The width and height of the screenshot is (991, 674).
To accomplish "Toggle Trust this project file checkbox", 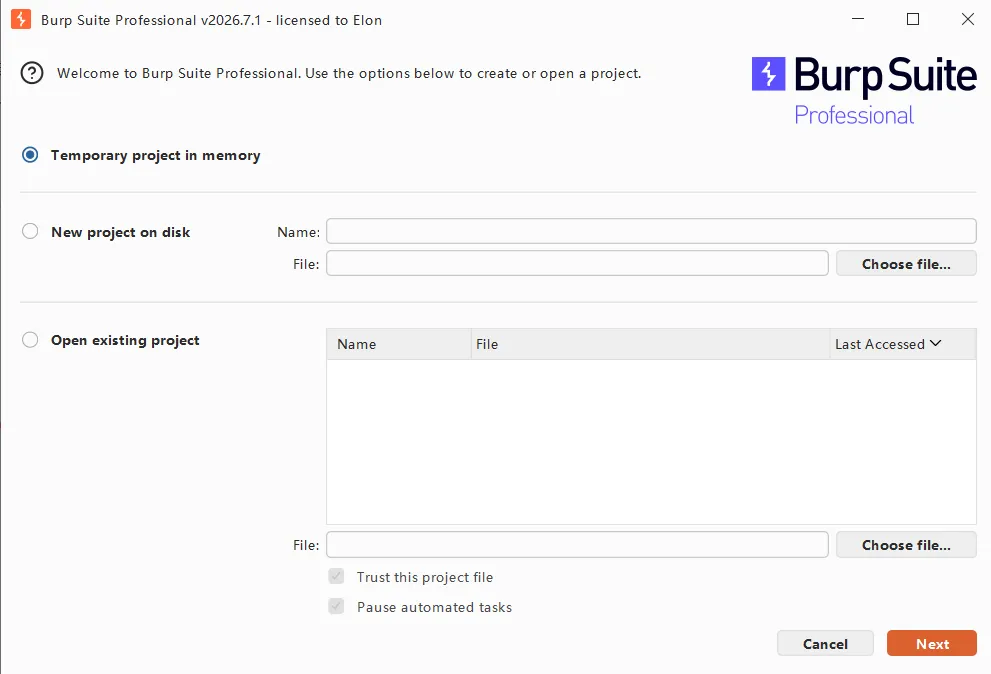I will [x=336, y=576].
